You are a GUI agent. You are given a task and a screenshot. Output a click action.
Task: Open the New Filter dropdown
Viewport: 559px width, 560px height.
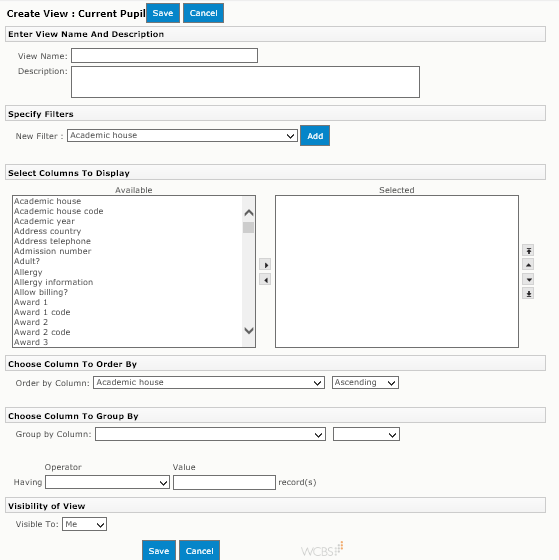pos(182,136)
